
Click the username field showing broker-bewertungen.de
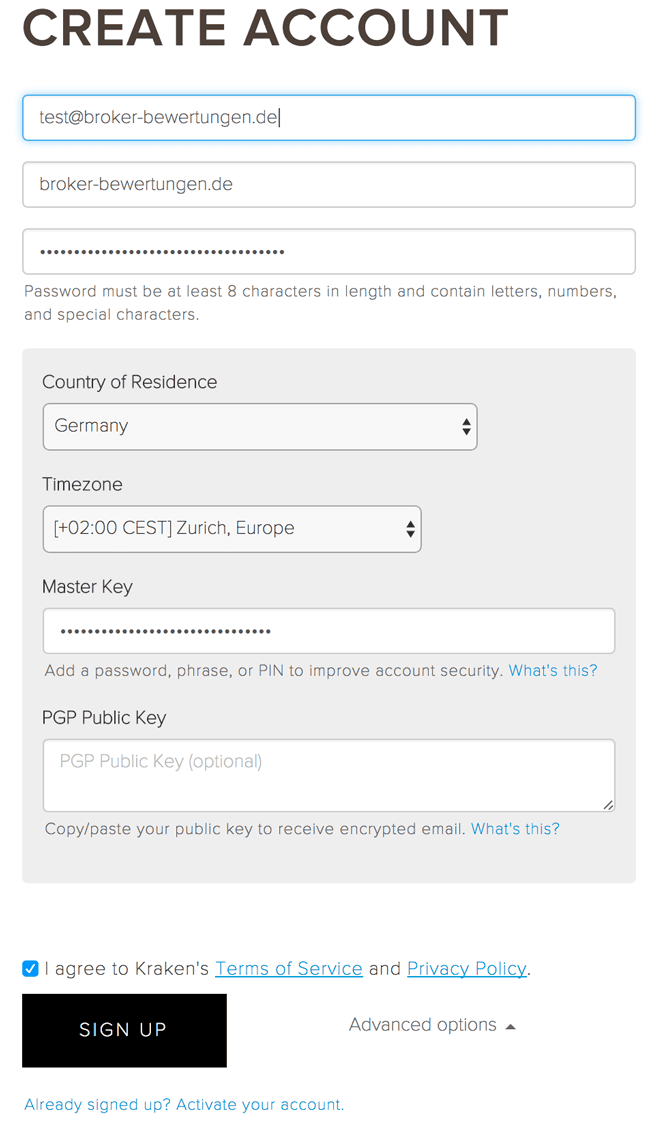329,185
